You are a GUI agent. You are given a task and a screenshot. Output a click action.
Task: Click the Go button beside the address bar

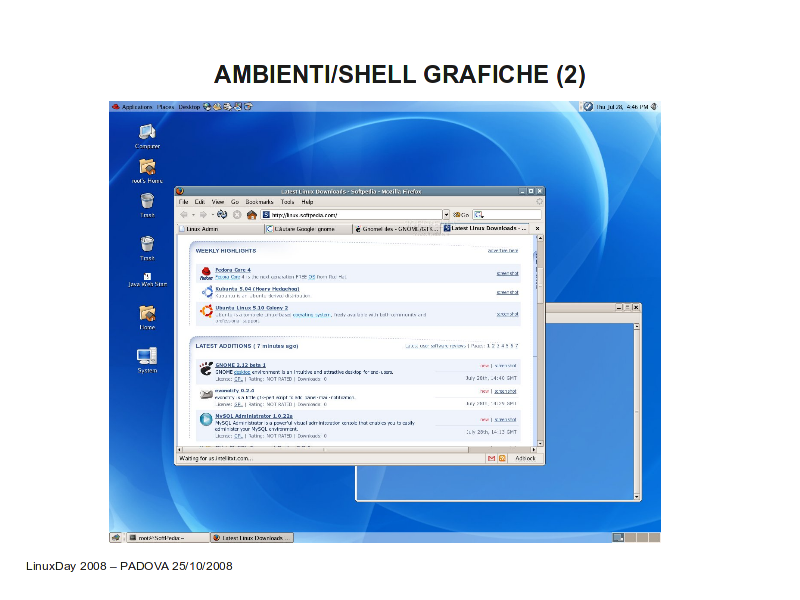(461, 214)
